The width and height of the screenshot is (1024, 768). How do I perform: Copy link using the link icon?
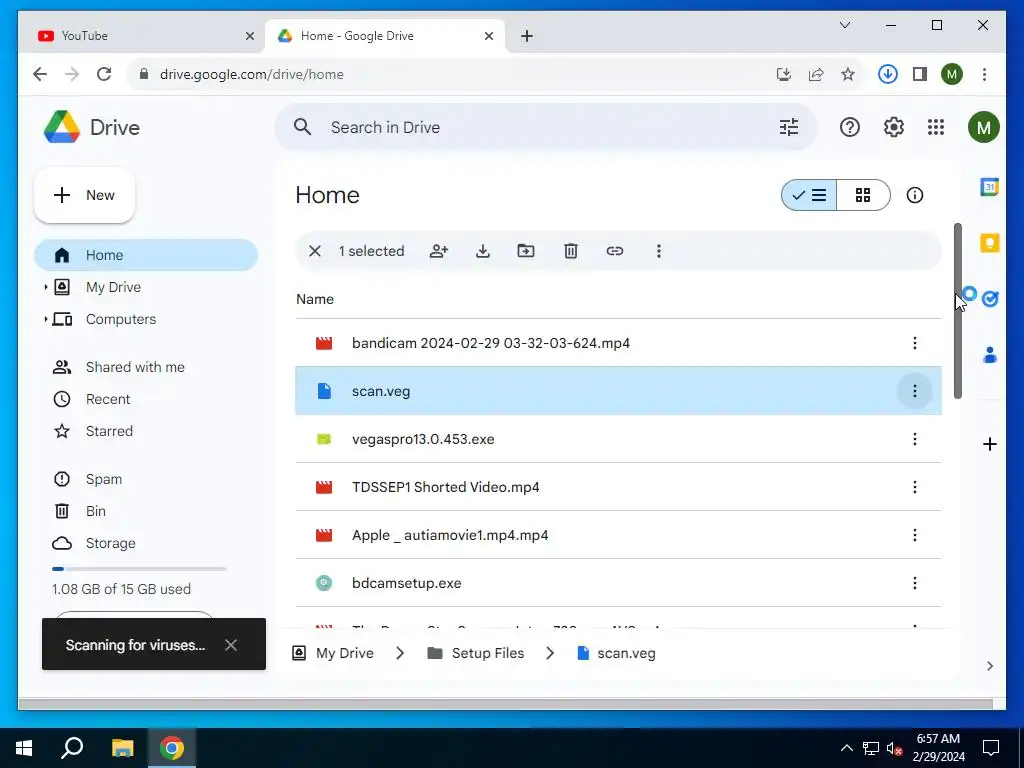click(x=615, y=251)
